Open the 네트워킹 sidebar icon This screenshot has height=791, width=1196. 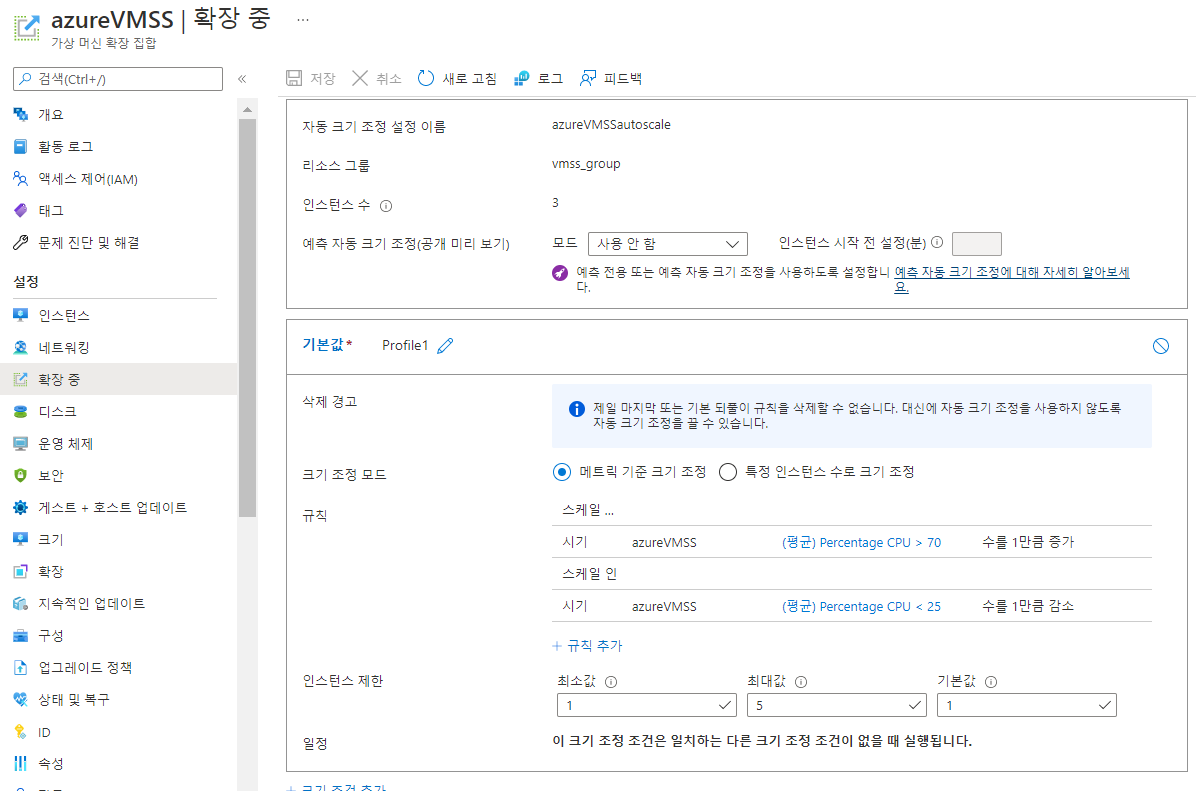(x=21, y=347)
